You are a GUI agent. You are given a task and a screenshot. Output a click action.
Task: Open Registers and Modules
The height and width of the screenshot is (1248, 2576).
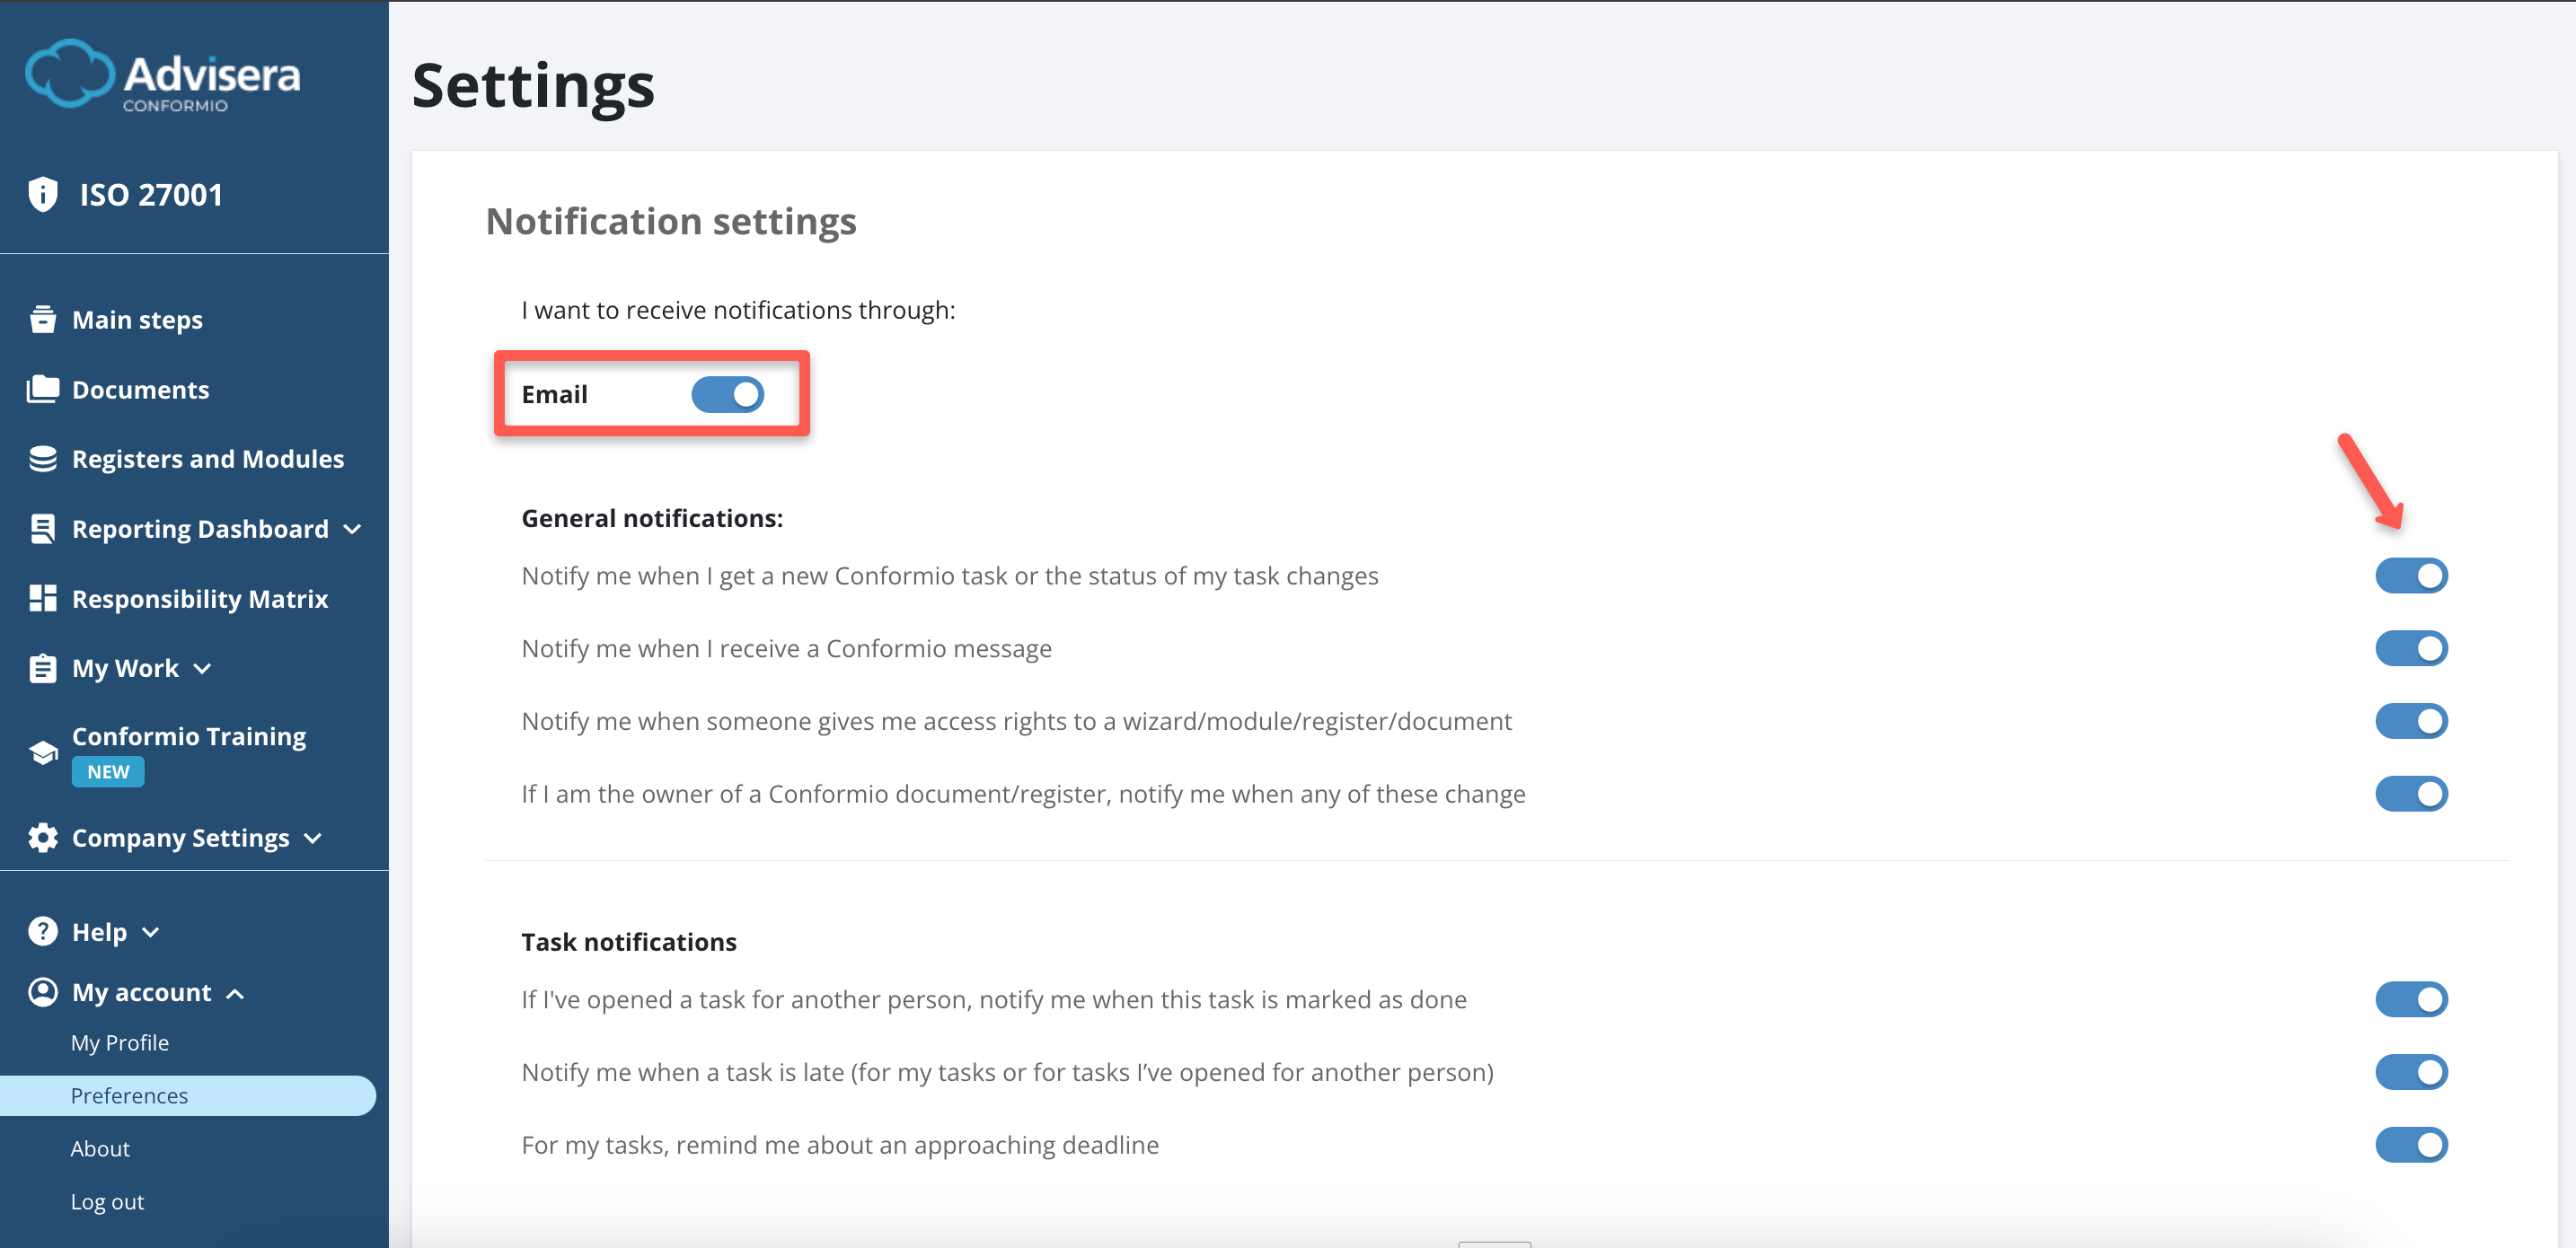[x=208, y=458]
